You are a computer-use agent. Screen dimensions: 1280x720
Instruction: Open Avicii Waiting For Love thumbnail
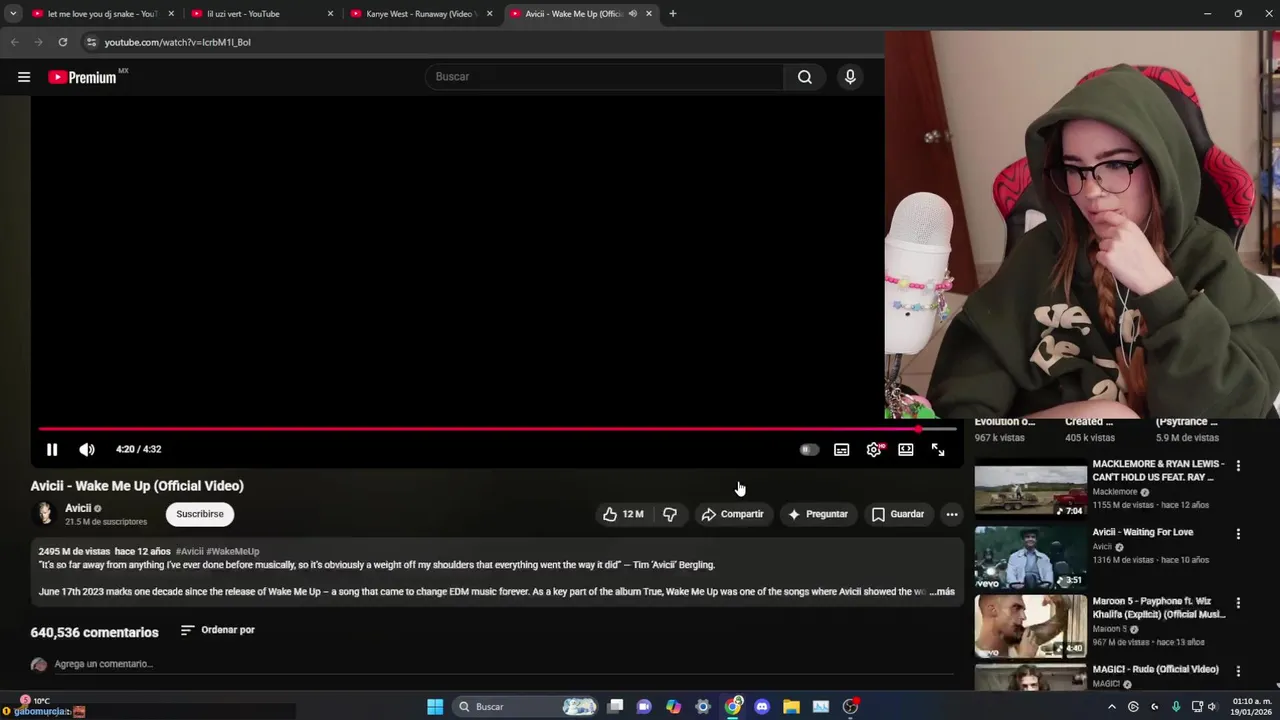(x=1030, y=557)
